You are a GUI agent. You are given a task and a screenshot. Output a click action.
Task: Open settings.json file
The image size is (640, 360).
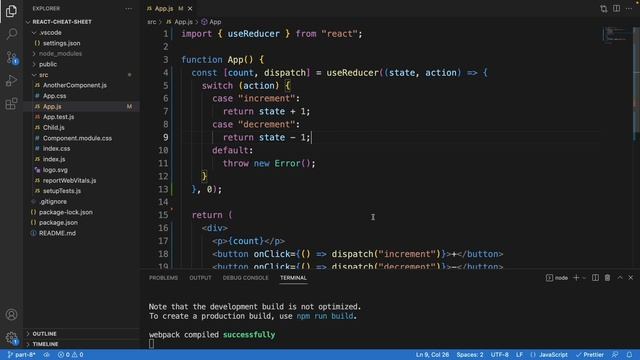point(61,43)
